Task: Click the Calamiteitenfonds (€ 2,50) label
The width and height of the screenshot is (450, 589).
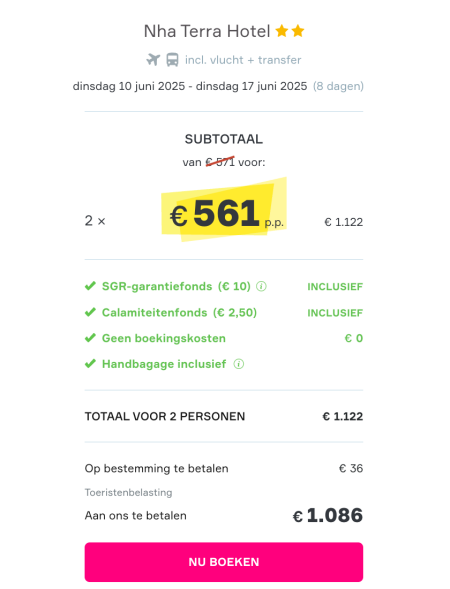Action: click(180, 313)
